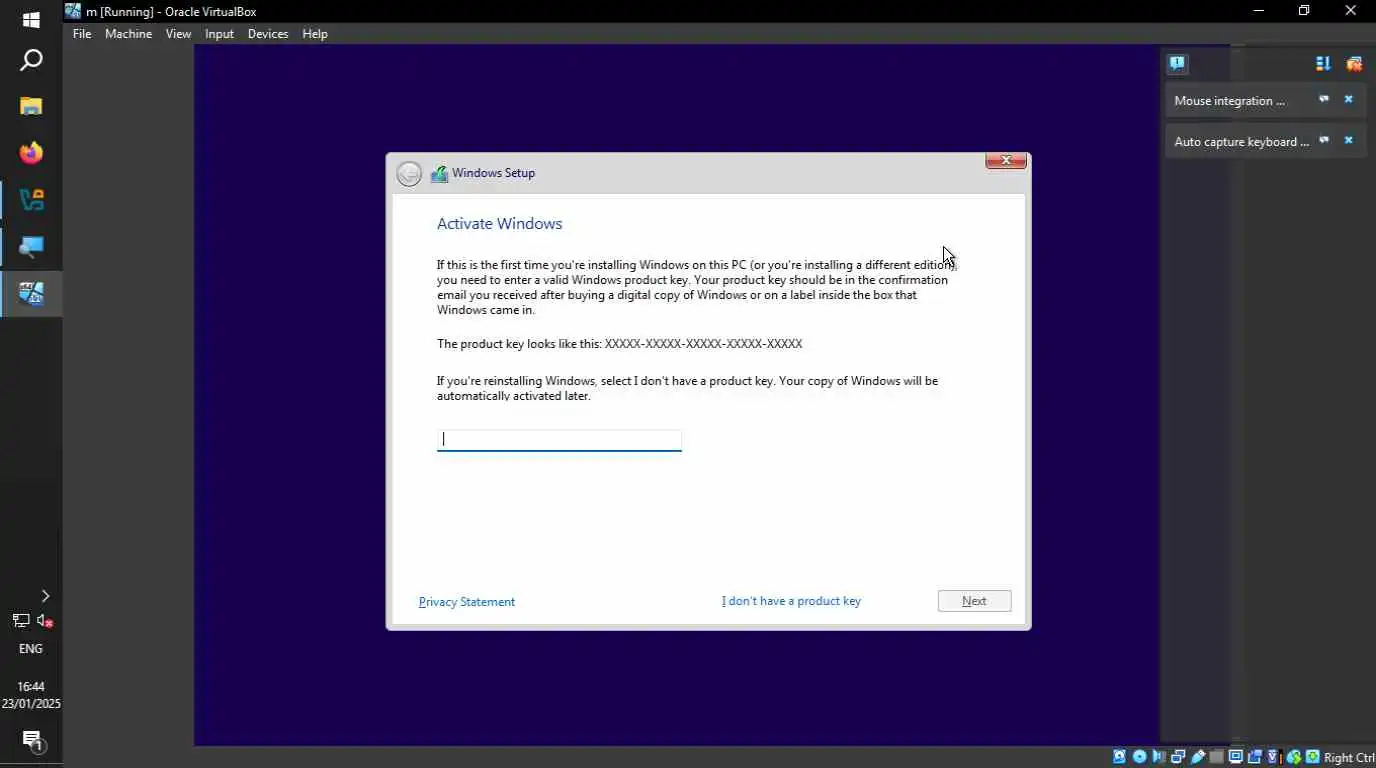Close the Windows Setup dialog
The width and height of the screenshot is (1376, 768).
click(1006, 161)
